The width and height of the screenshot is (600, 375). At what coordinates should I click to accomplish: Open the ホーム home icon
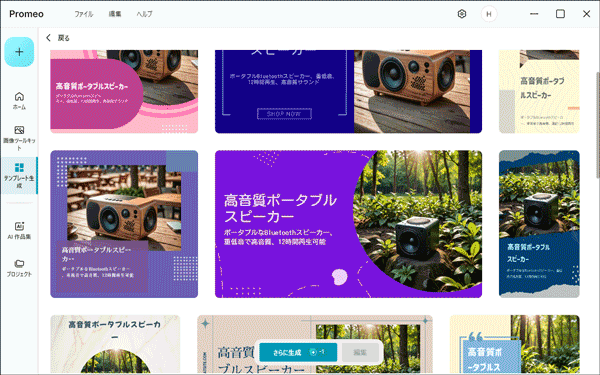[19, 101]
